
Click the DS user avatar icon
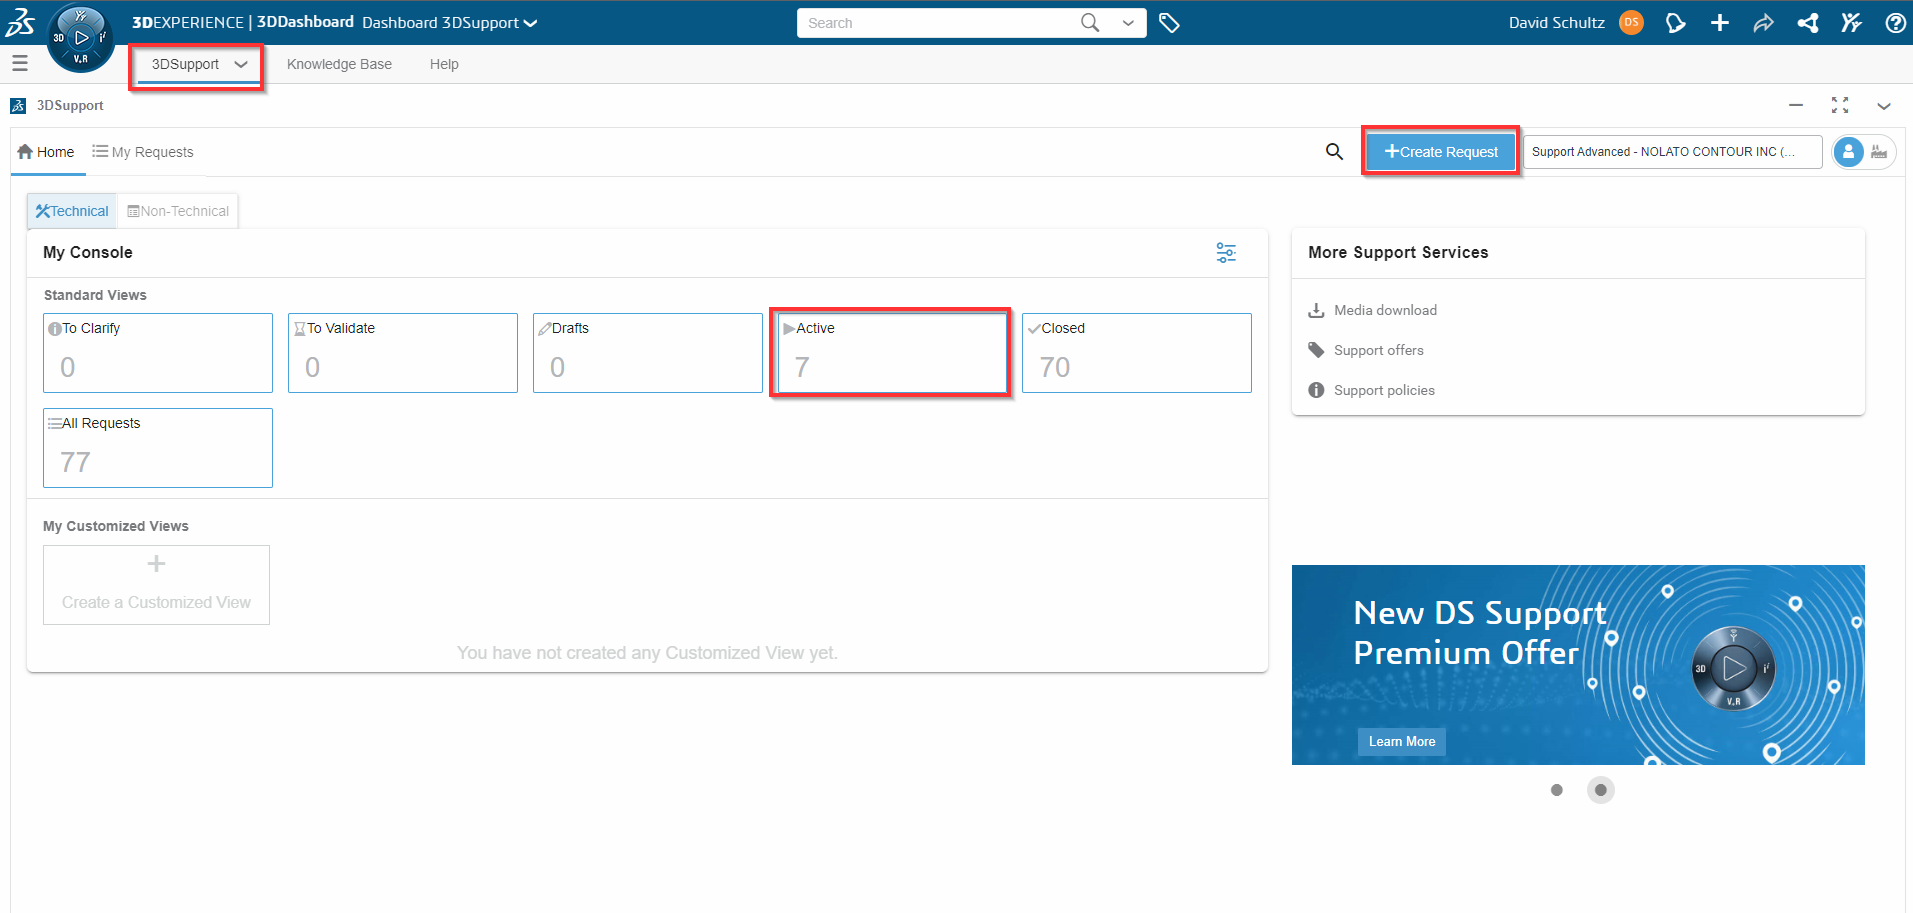[1631, 22]
